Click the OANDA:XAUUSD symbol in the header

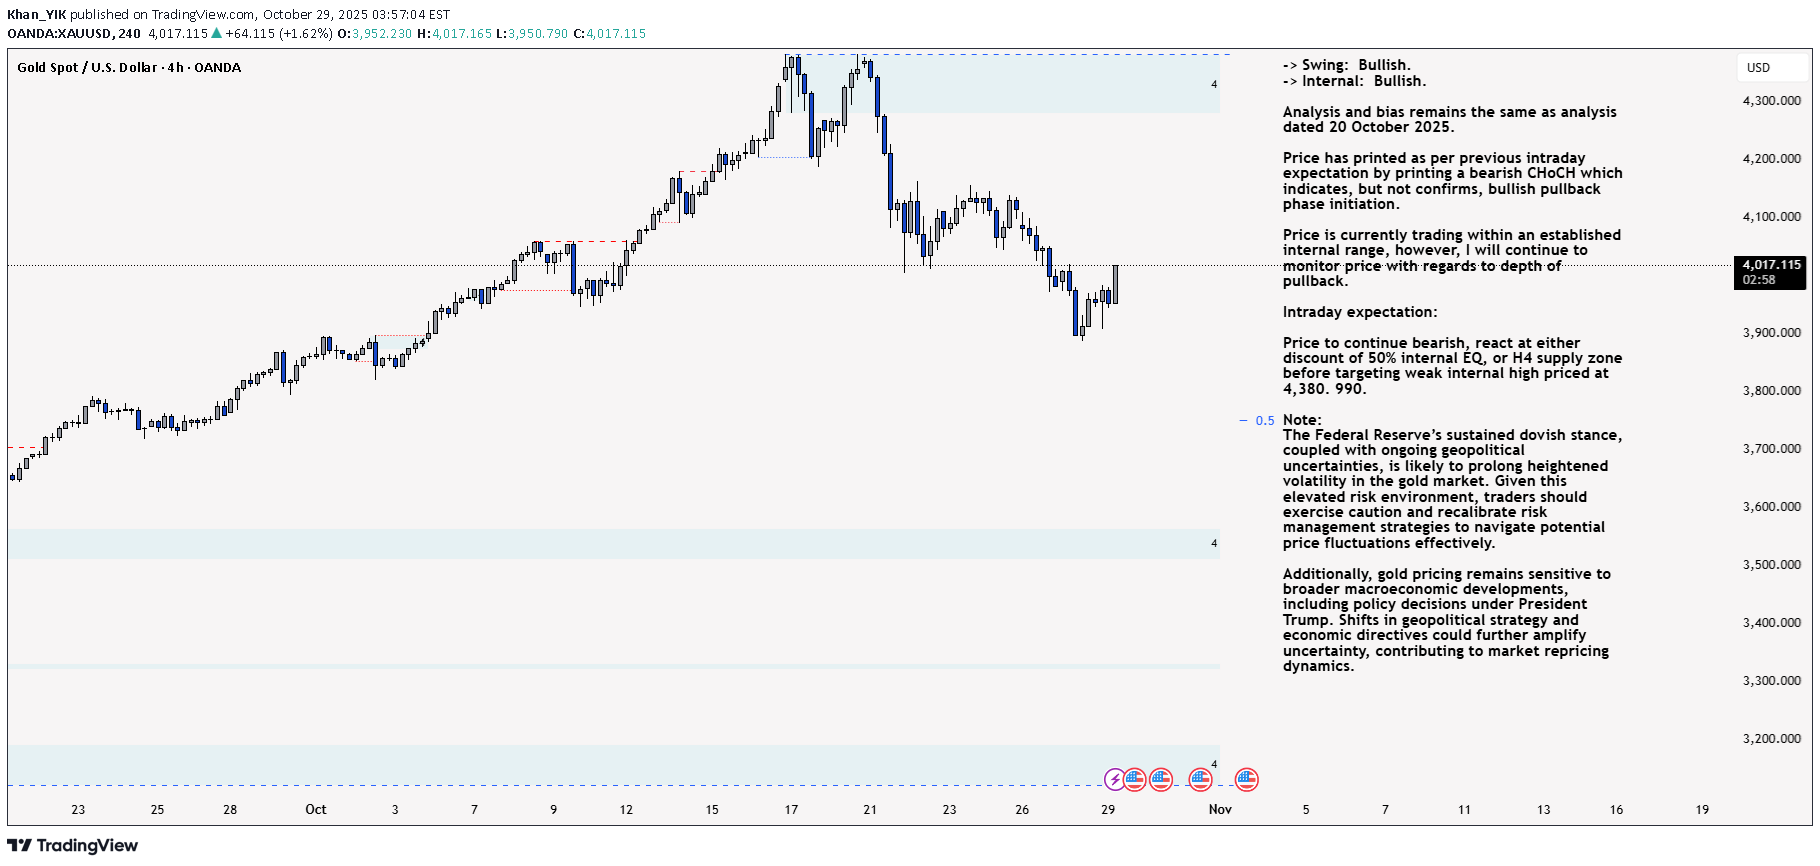[x=60, y=34]
